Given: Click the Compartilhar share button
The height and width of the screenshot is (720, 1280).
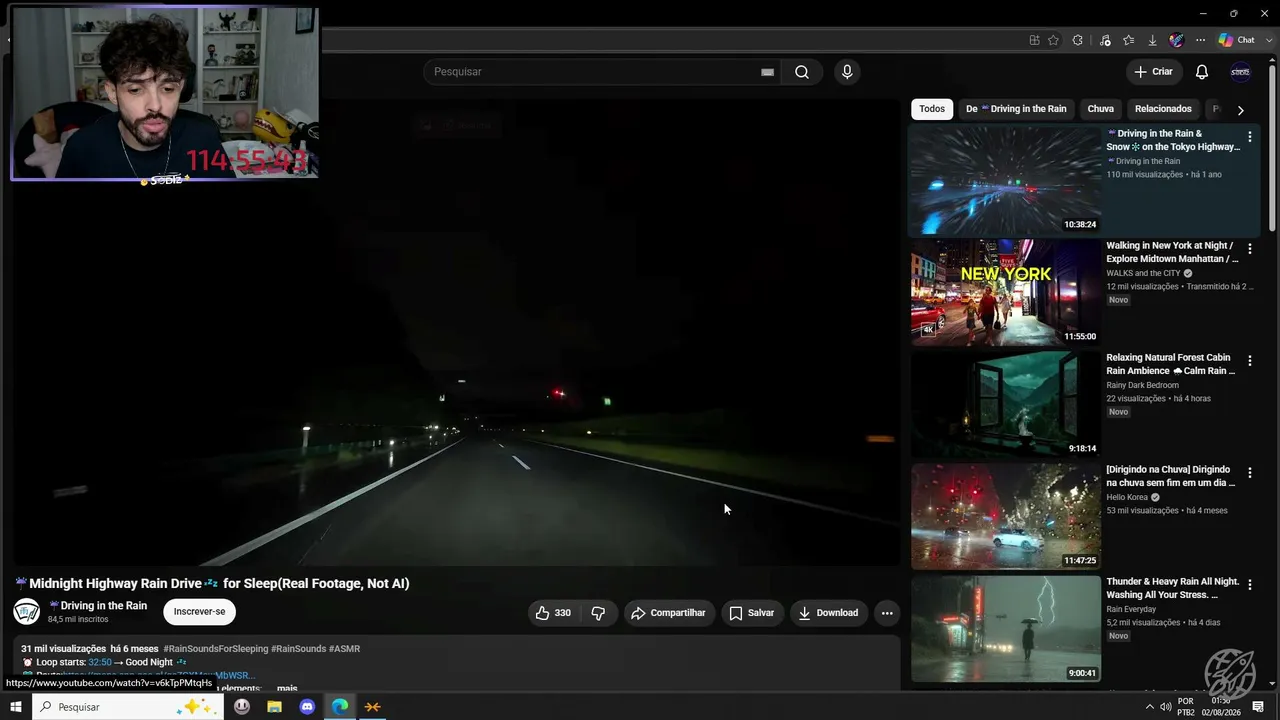Looking at the screenshot, I should click(x=668, y=613).
